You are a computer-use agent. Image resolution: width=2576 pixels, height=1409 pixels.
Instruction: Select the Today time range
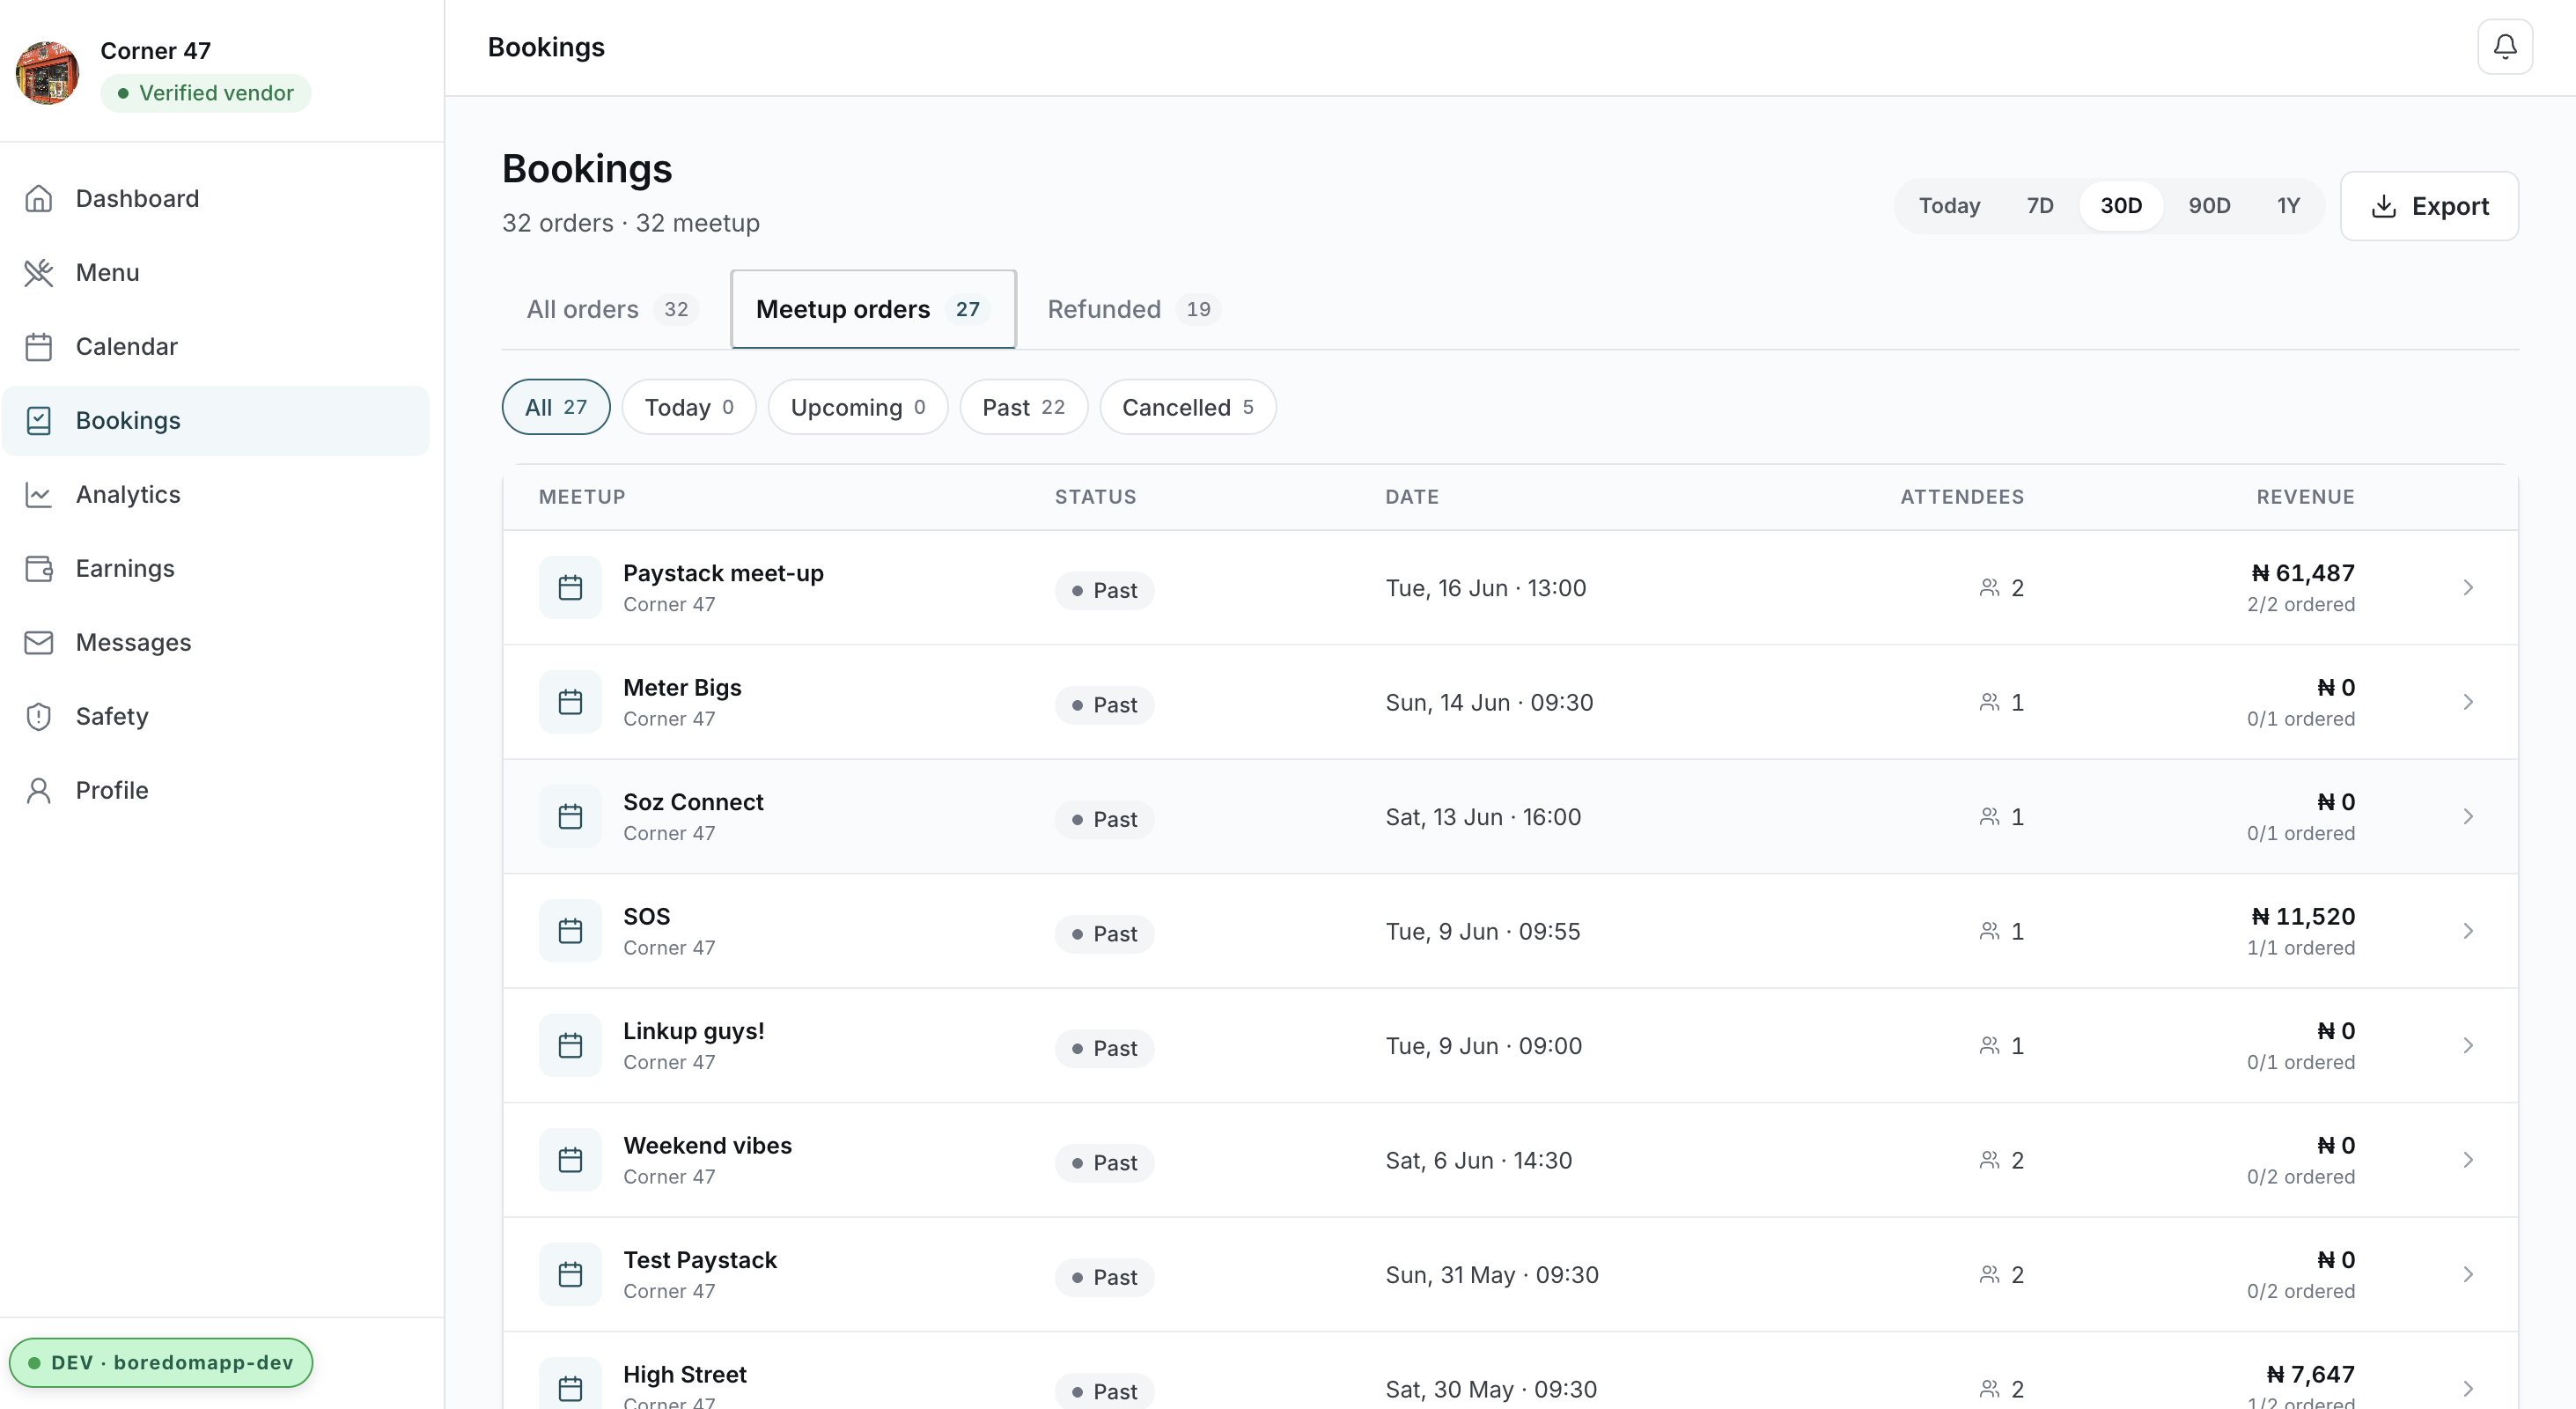[1949, 206]
